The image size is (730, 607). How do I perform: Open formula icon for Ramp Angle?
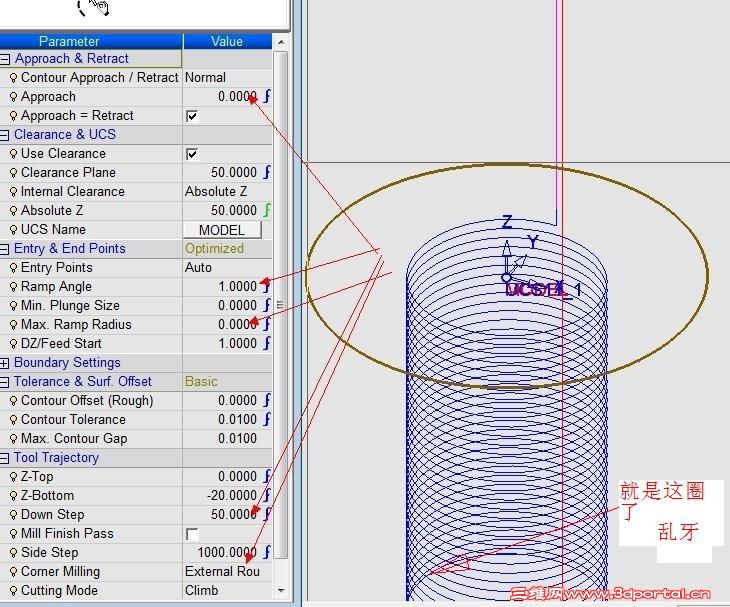click(x=267, y=286)
